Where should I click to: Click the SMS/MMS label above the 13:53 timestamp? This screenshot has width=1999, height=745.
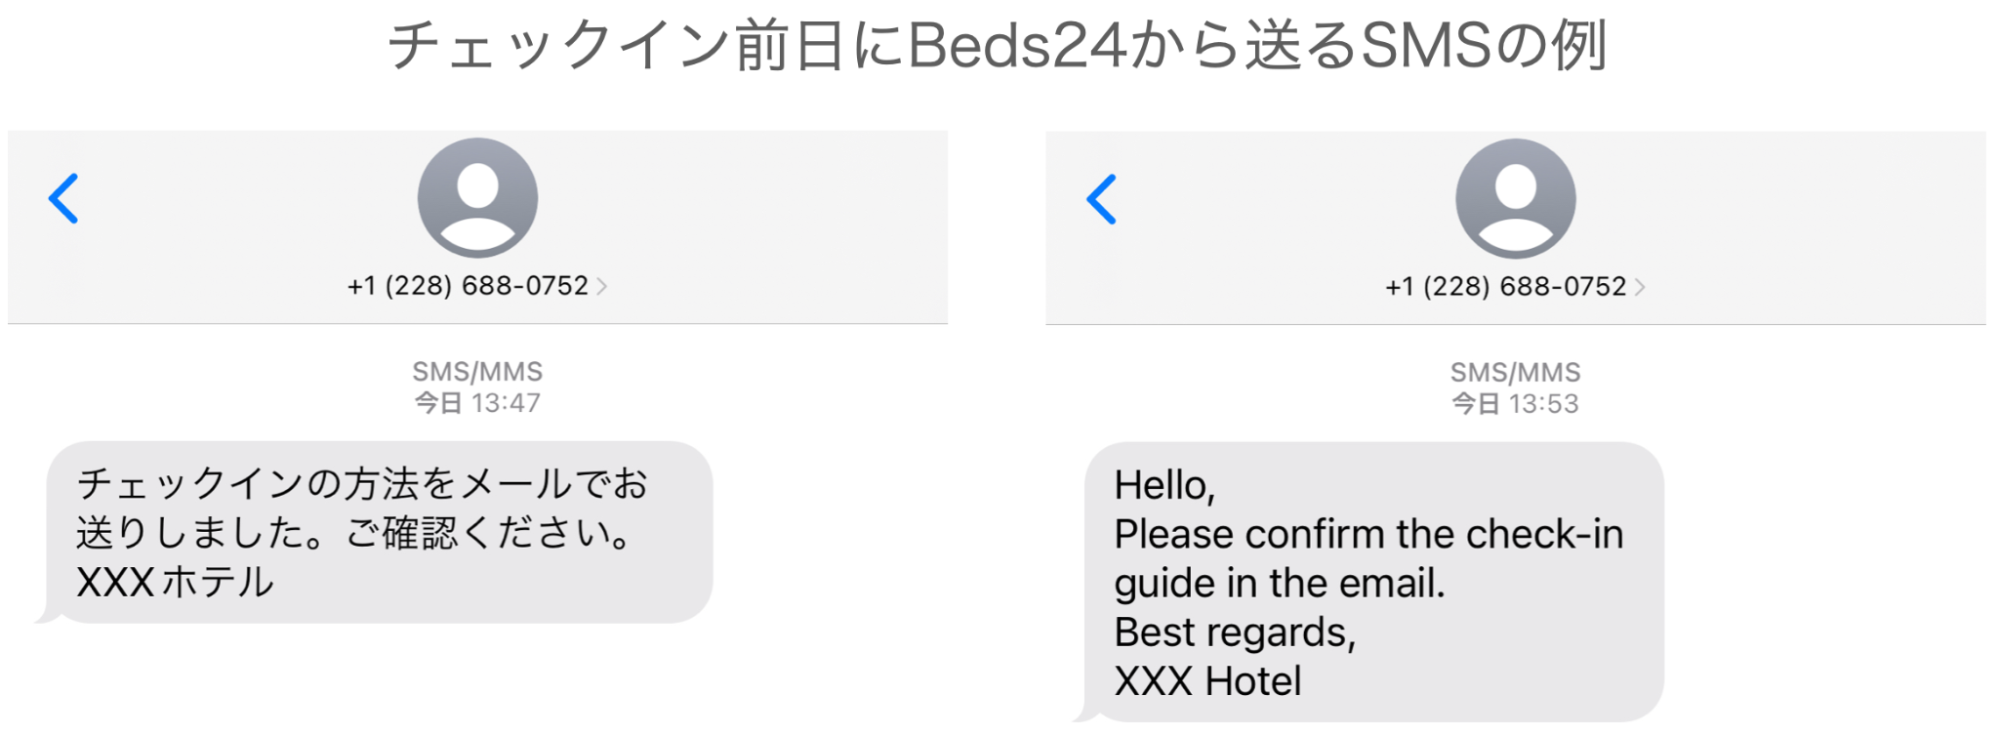pyautogui.click(x=1515, y=373)
